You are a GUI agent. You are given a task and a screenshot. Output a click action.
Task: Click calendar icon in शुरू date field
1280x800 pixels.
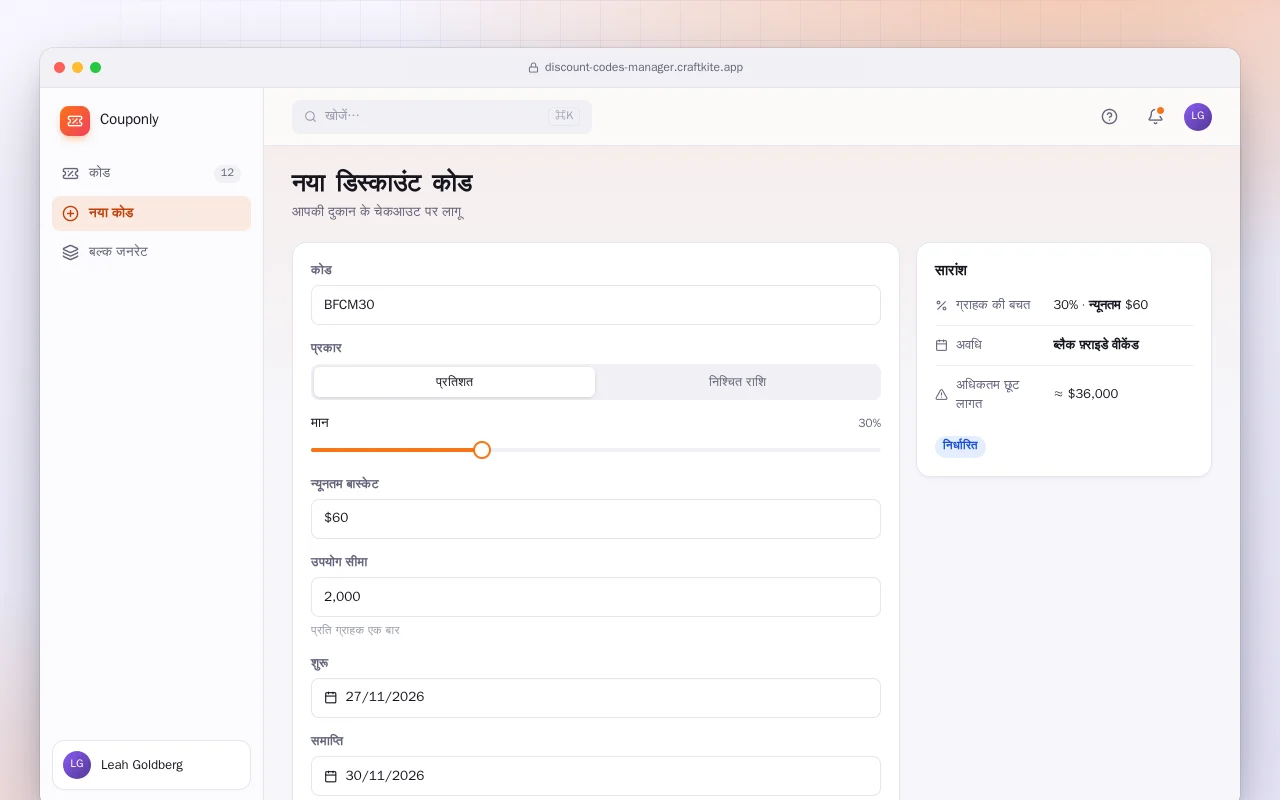(x=331, y=697)
